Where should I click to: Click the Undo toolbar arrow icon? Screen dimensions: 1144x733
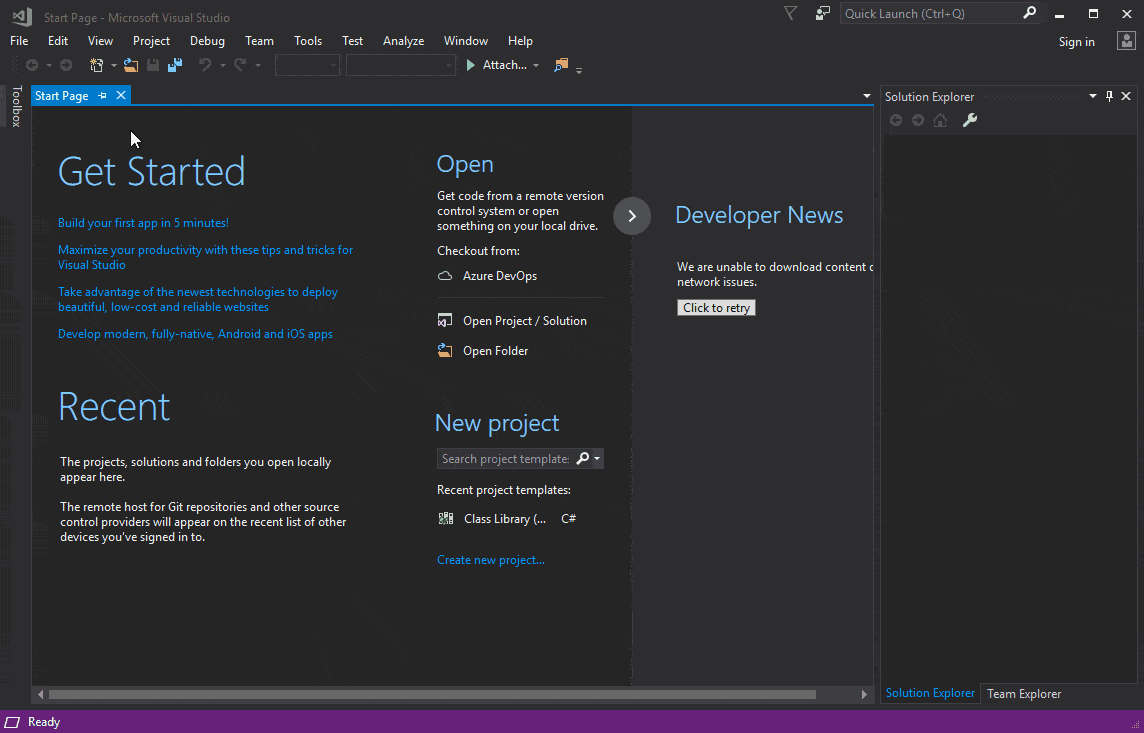(x=205, y=65)
